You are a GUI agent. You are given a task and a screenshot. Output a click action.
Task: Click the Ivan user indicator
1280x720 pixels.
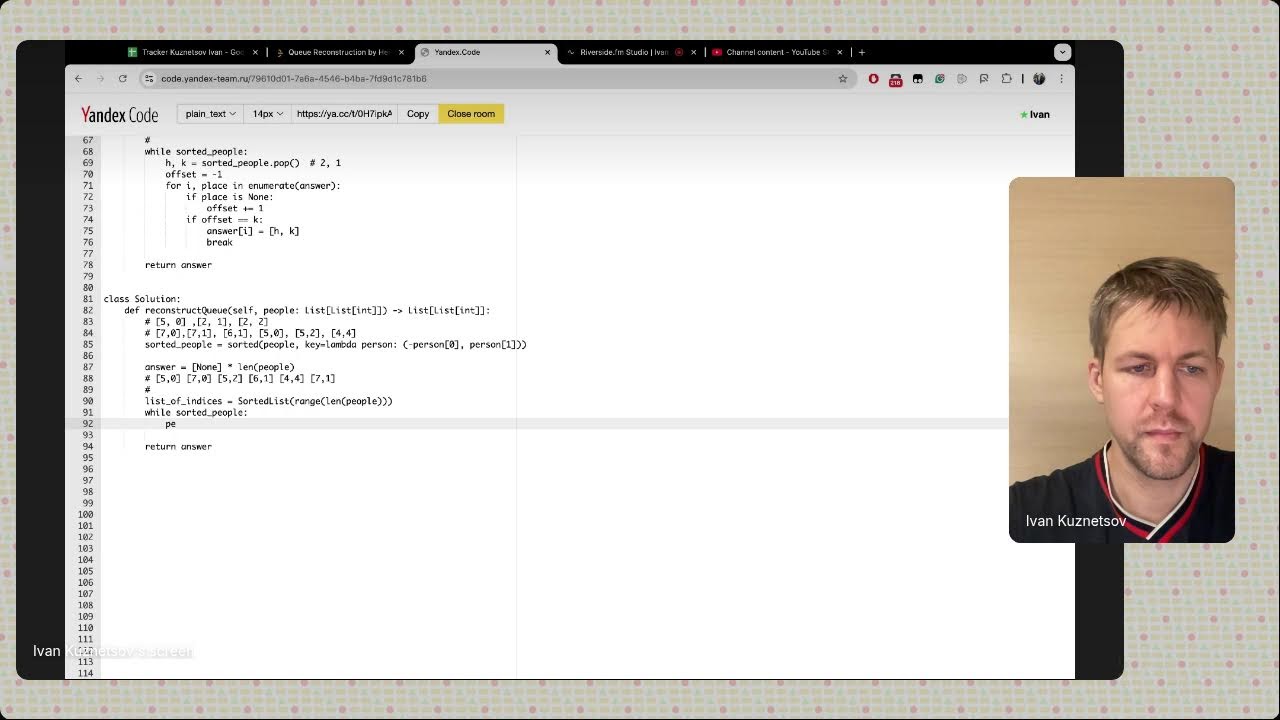tap(1034, 114)
